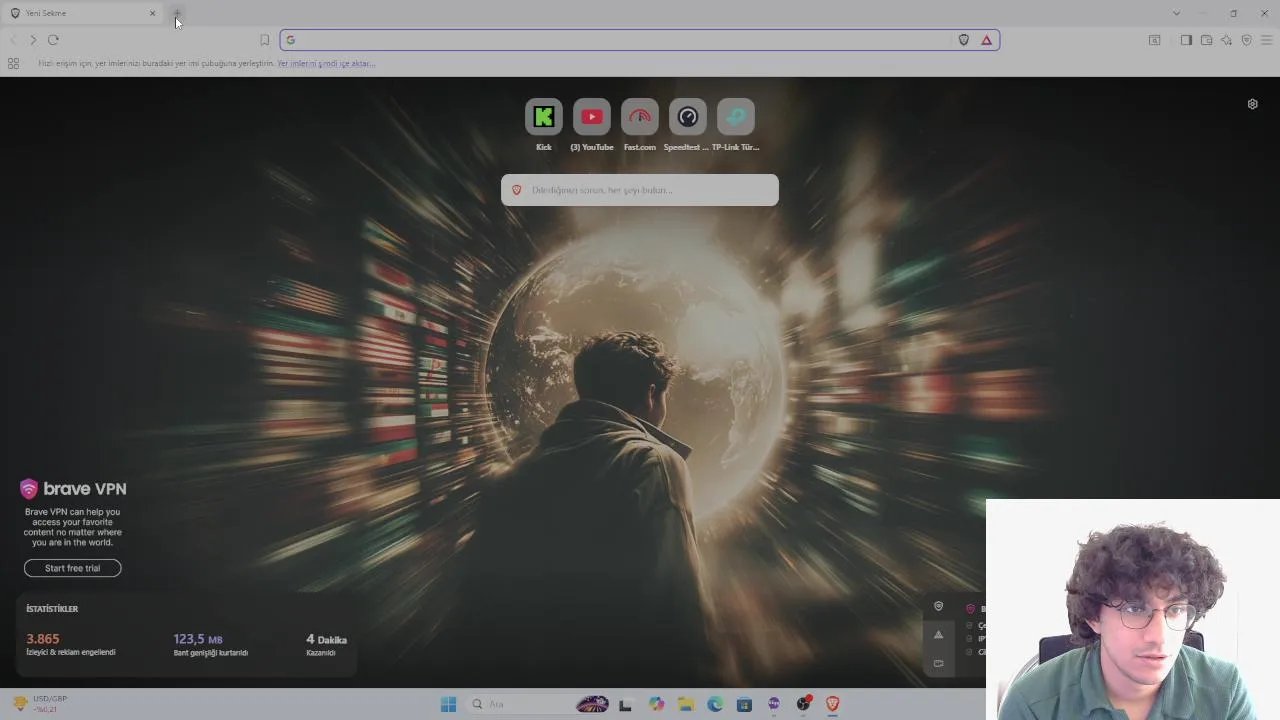Select the VPN shield card icon in widget stack
Screen dimensions: 1280x720
[x=938, y=606]
